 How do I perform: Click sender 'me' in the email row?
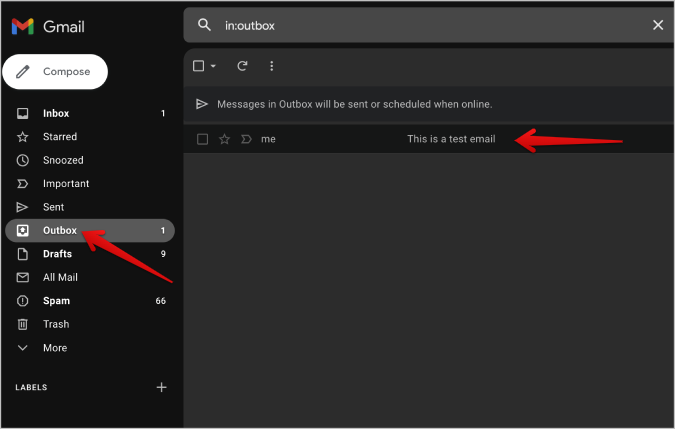pos(268,139)
